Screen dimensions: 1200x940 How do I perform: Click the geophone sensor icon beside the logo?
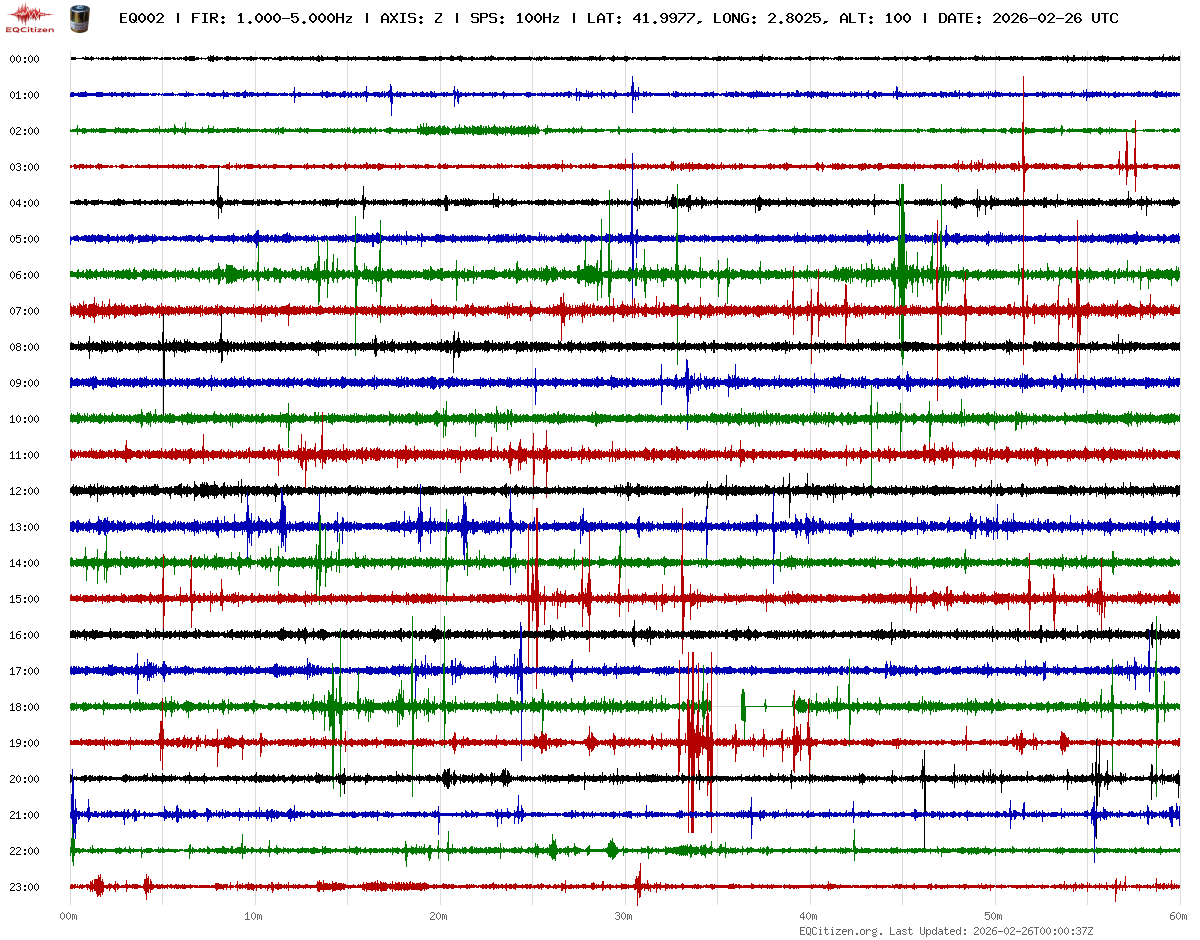pyautogui.click(x=78, y=18)
